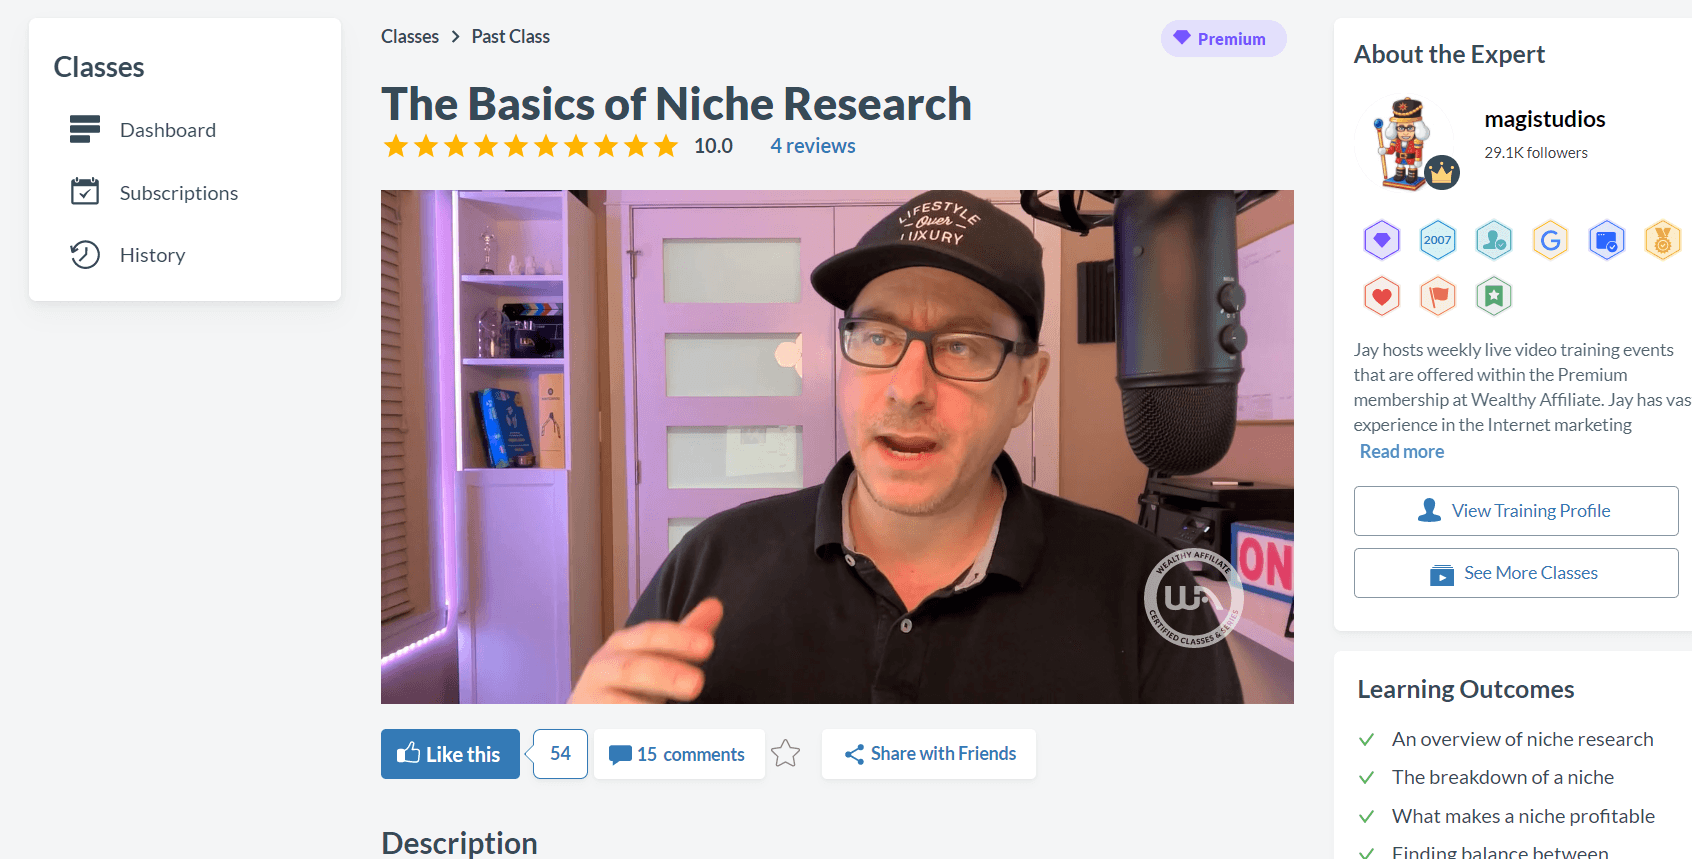The width and height of the screenshot is (1692, 859).
Task: Click the gold medal badge
Action: (1663, 240)
